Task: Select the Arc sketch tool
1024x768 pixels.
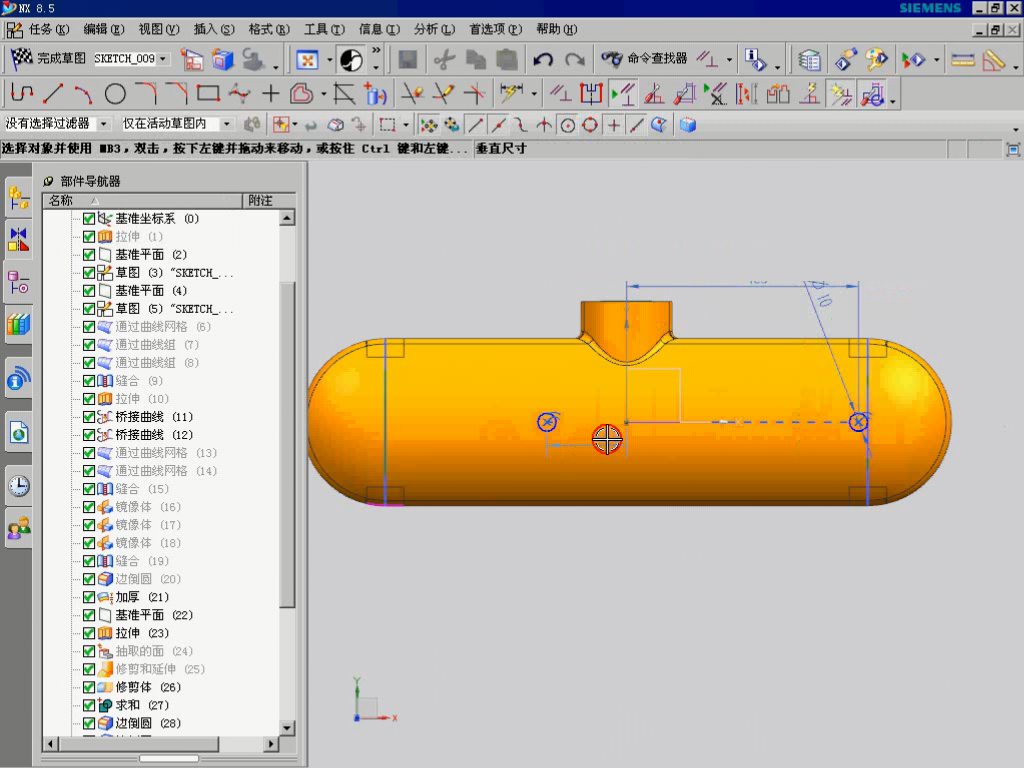Action: [84, 93]
